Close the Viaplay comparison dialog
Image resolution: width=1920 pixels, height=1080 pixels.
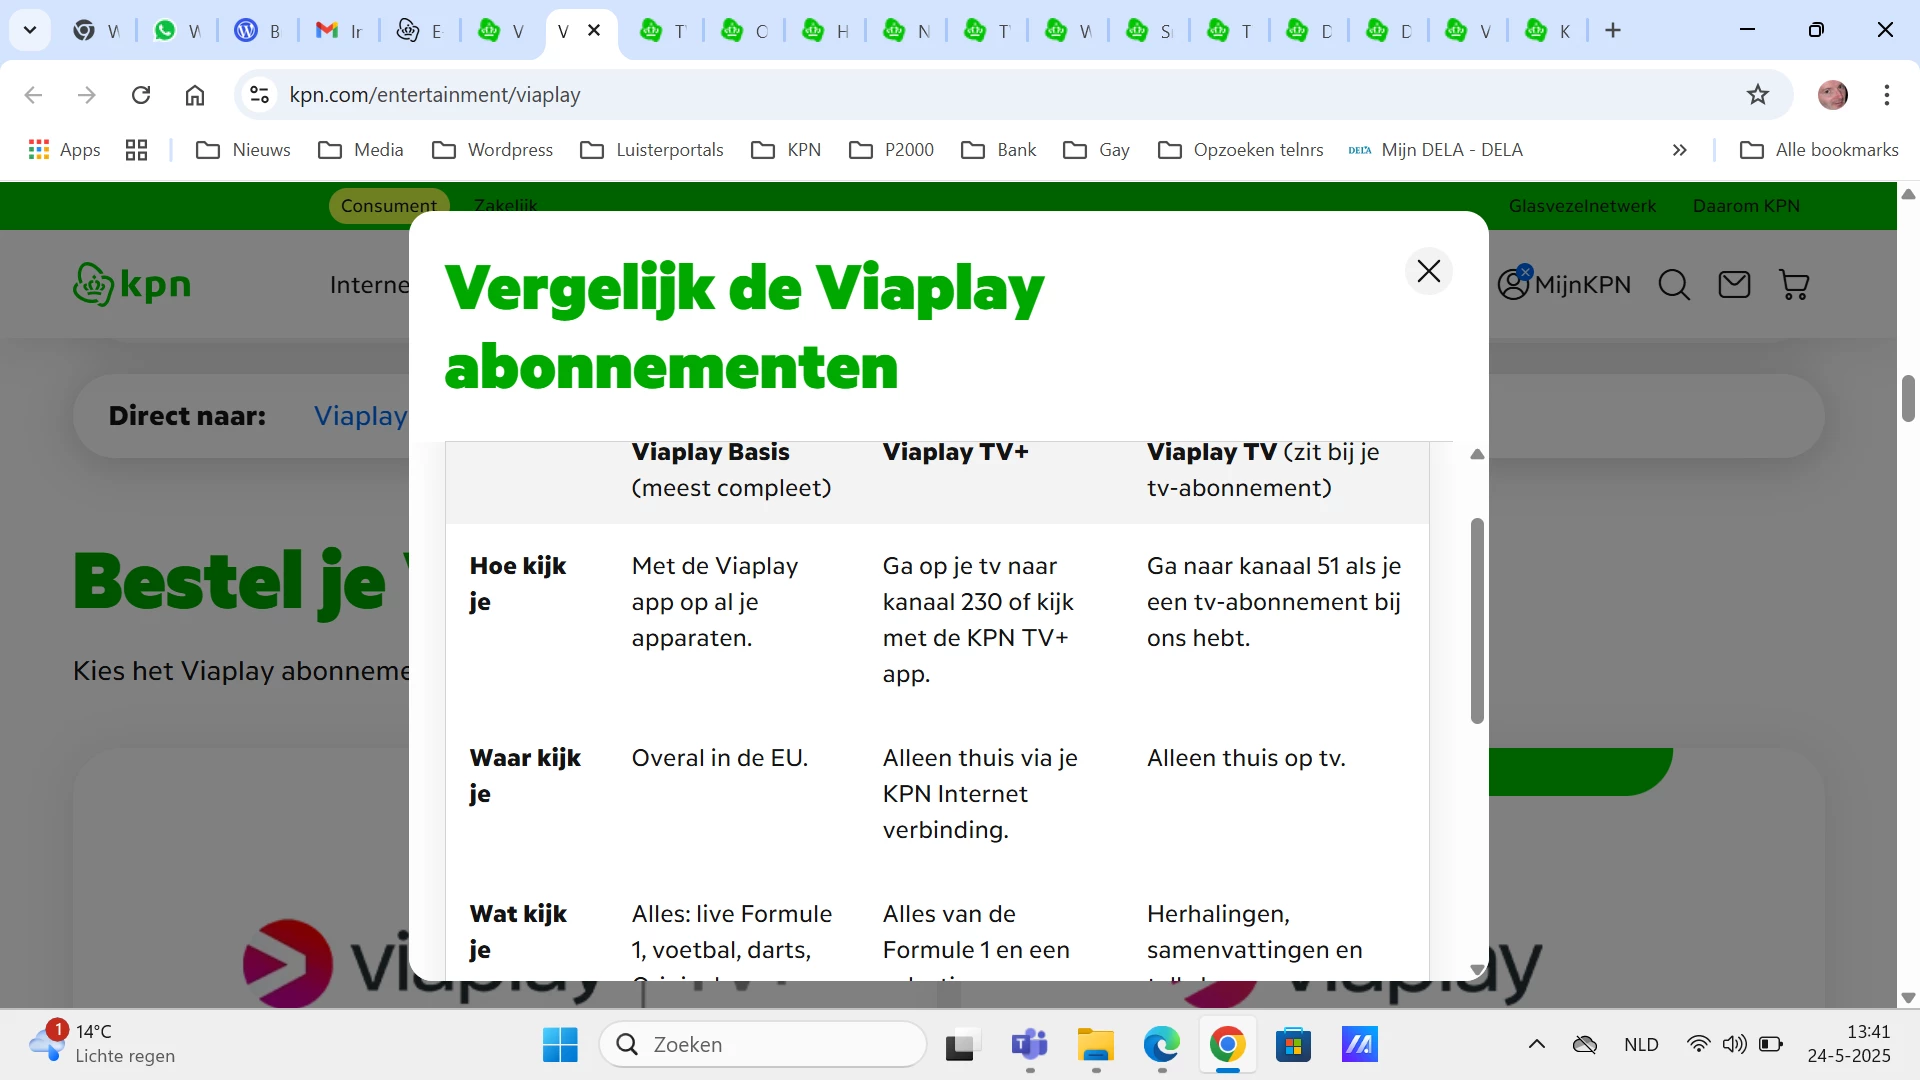pos(1428,271)
